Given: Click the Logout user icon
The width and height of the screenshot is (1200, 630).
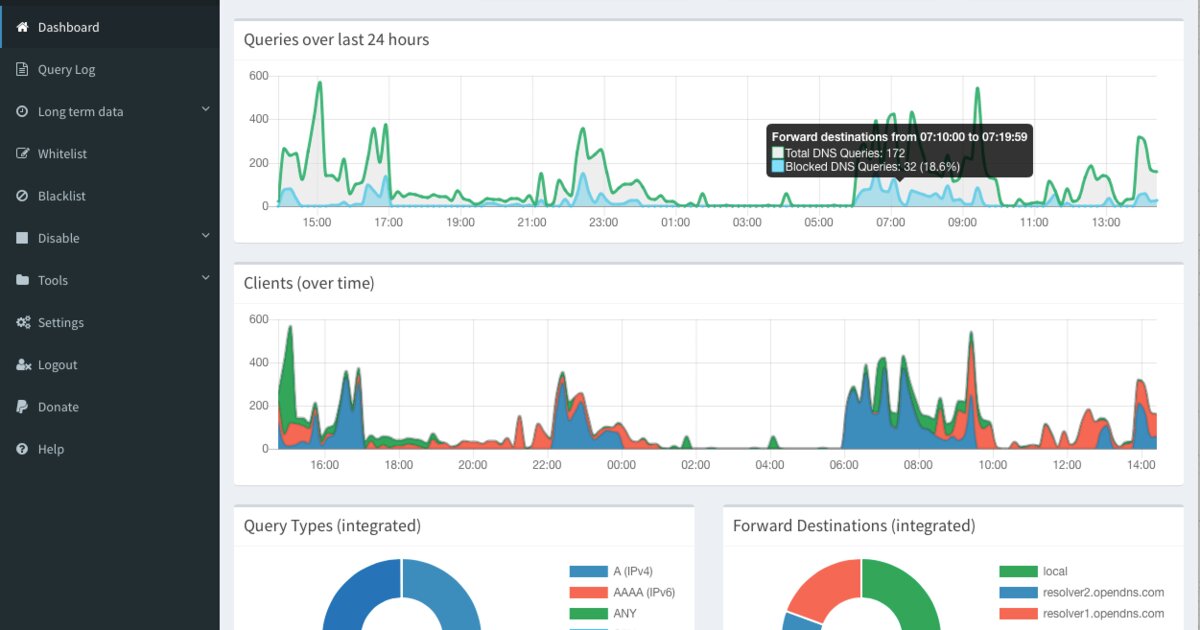Looking at the screenshot, I should (23, 364).
